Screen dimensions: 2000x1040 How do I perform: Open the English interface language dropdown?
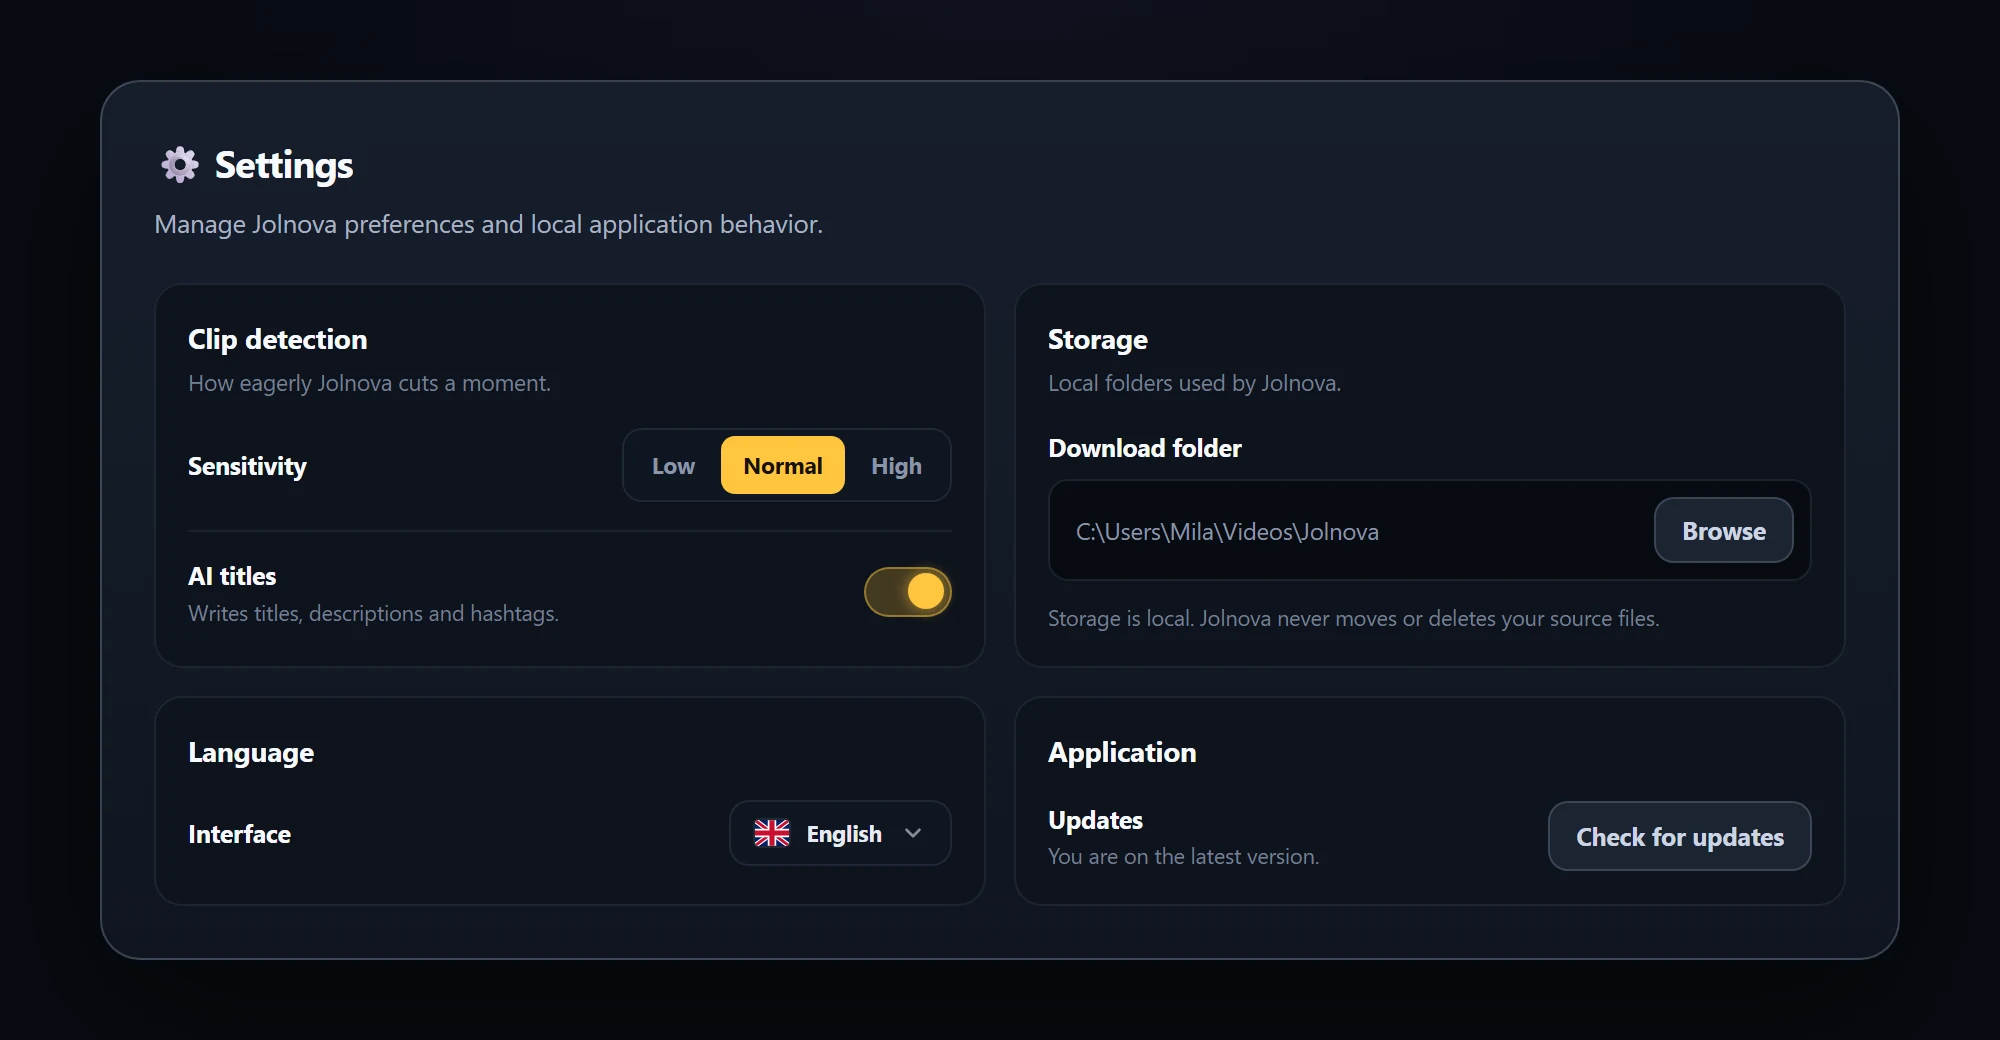pos(840,833)
